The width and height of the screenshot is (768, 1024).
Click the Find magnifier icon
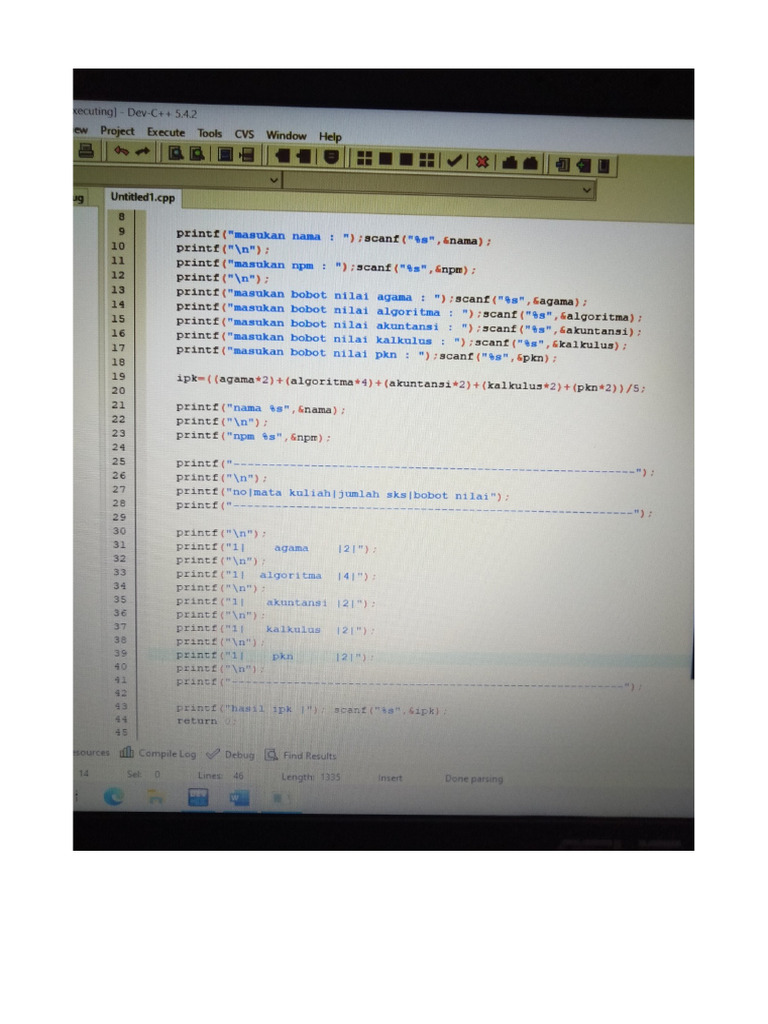(175, 153)
